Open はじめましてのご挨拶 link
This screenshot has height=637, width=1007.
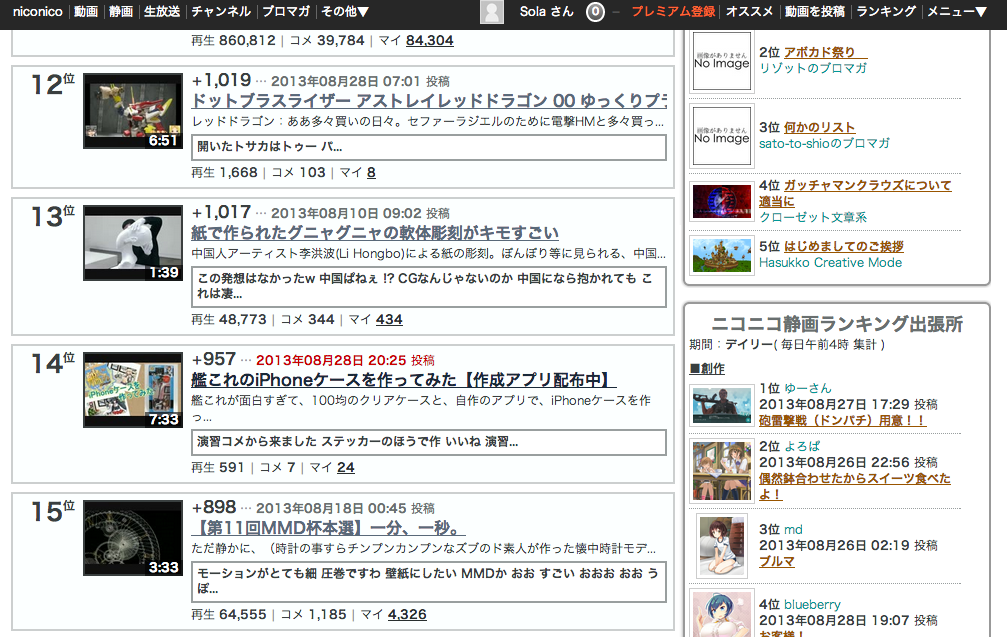point(843,247)
